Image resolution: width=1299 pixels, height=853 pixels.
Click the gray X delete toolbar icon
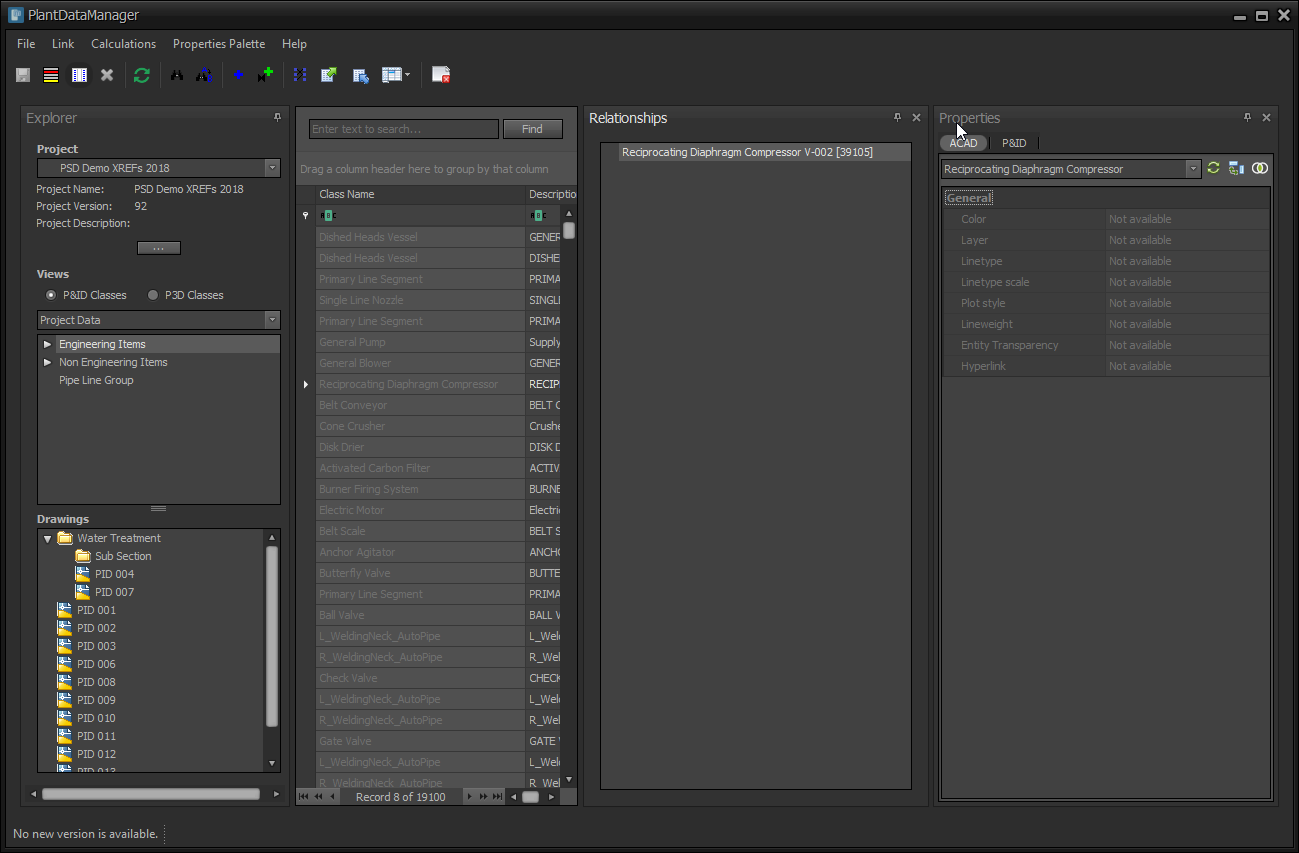pos(107,75)
